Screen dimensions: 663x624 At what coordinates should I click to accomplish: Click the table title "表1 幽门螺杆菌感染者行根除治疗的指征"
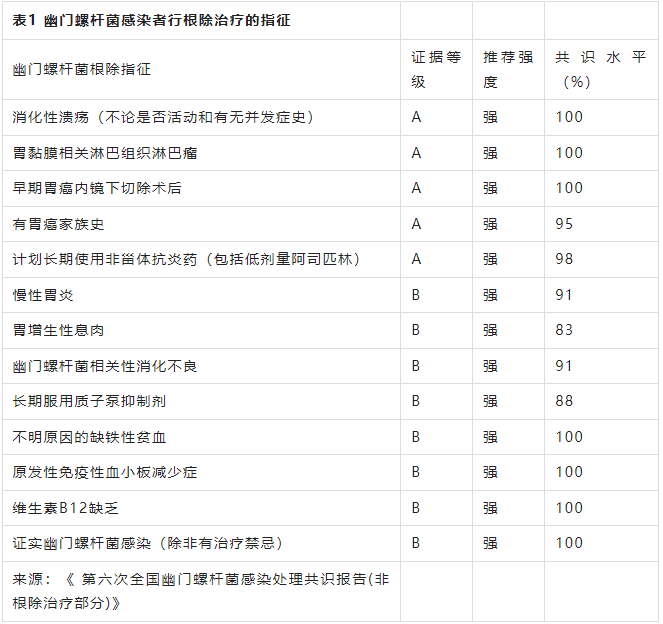click(152, 20)
